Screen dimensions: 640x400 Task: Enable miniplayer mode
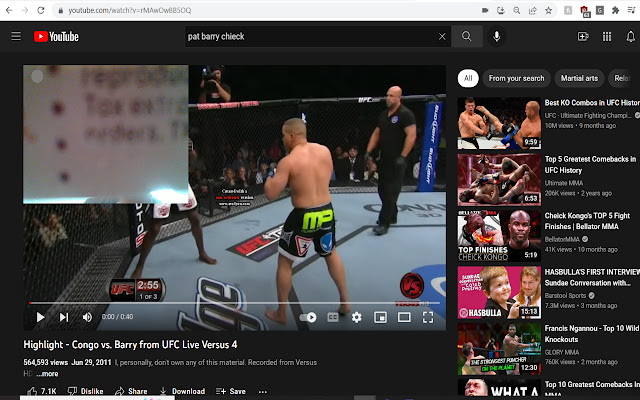click(380, 318)
